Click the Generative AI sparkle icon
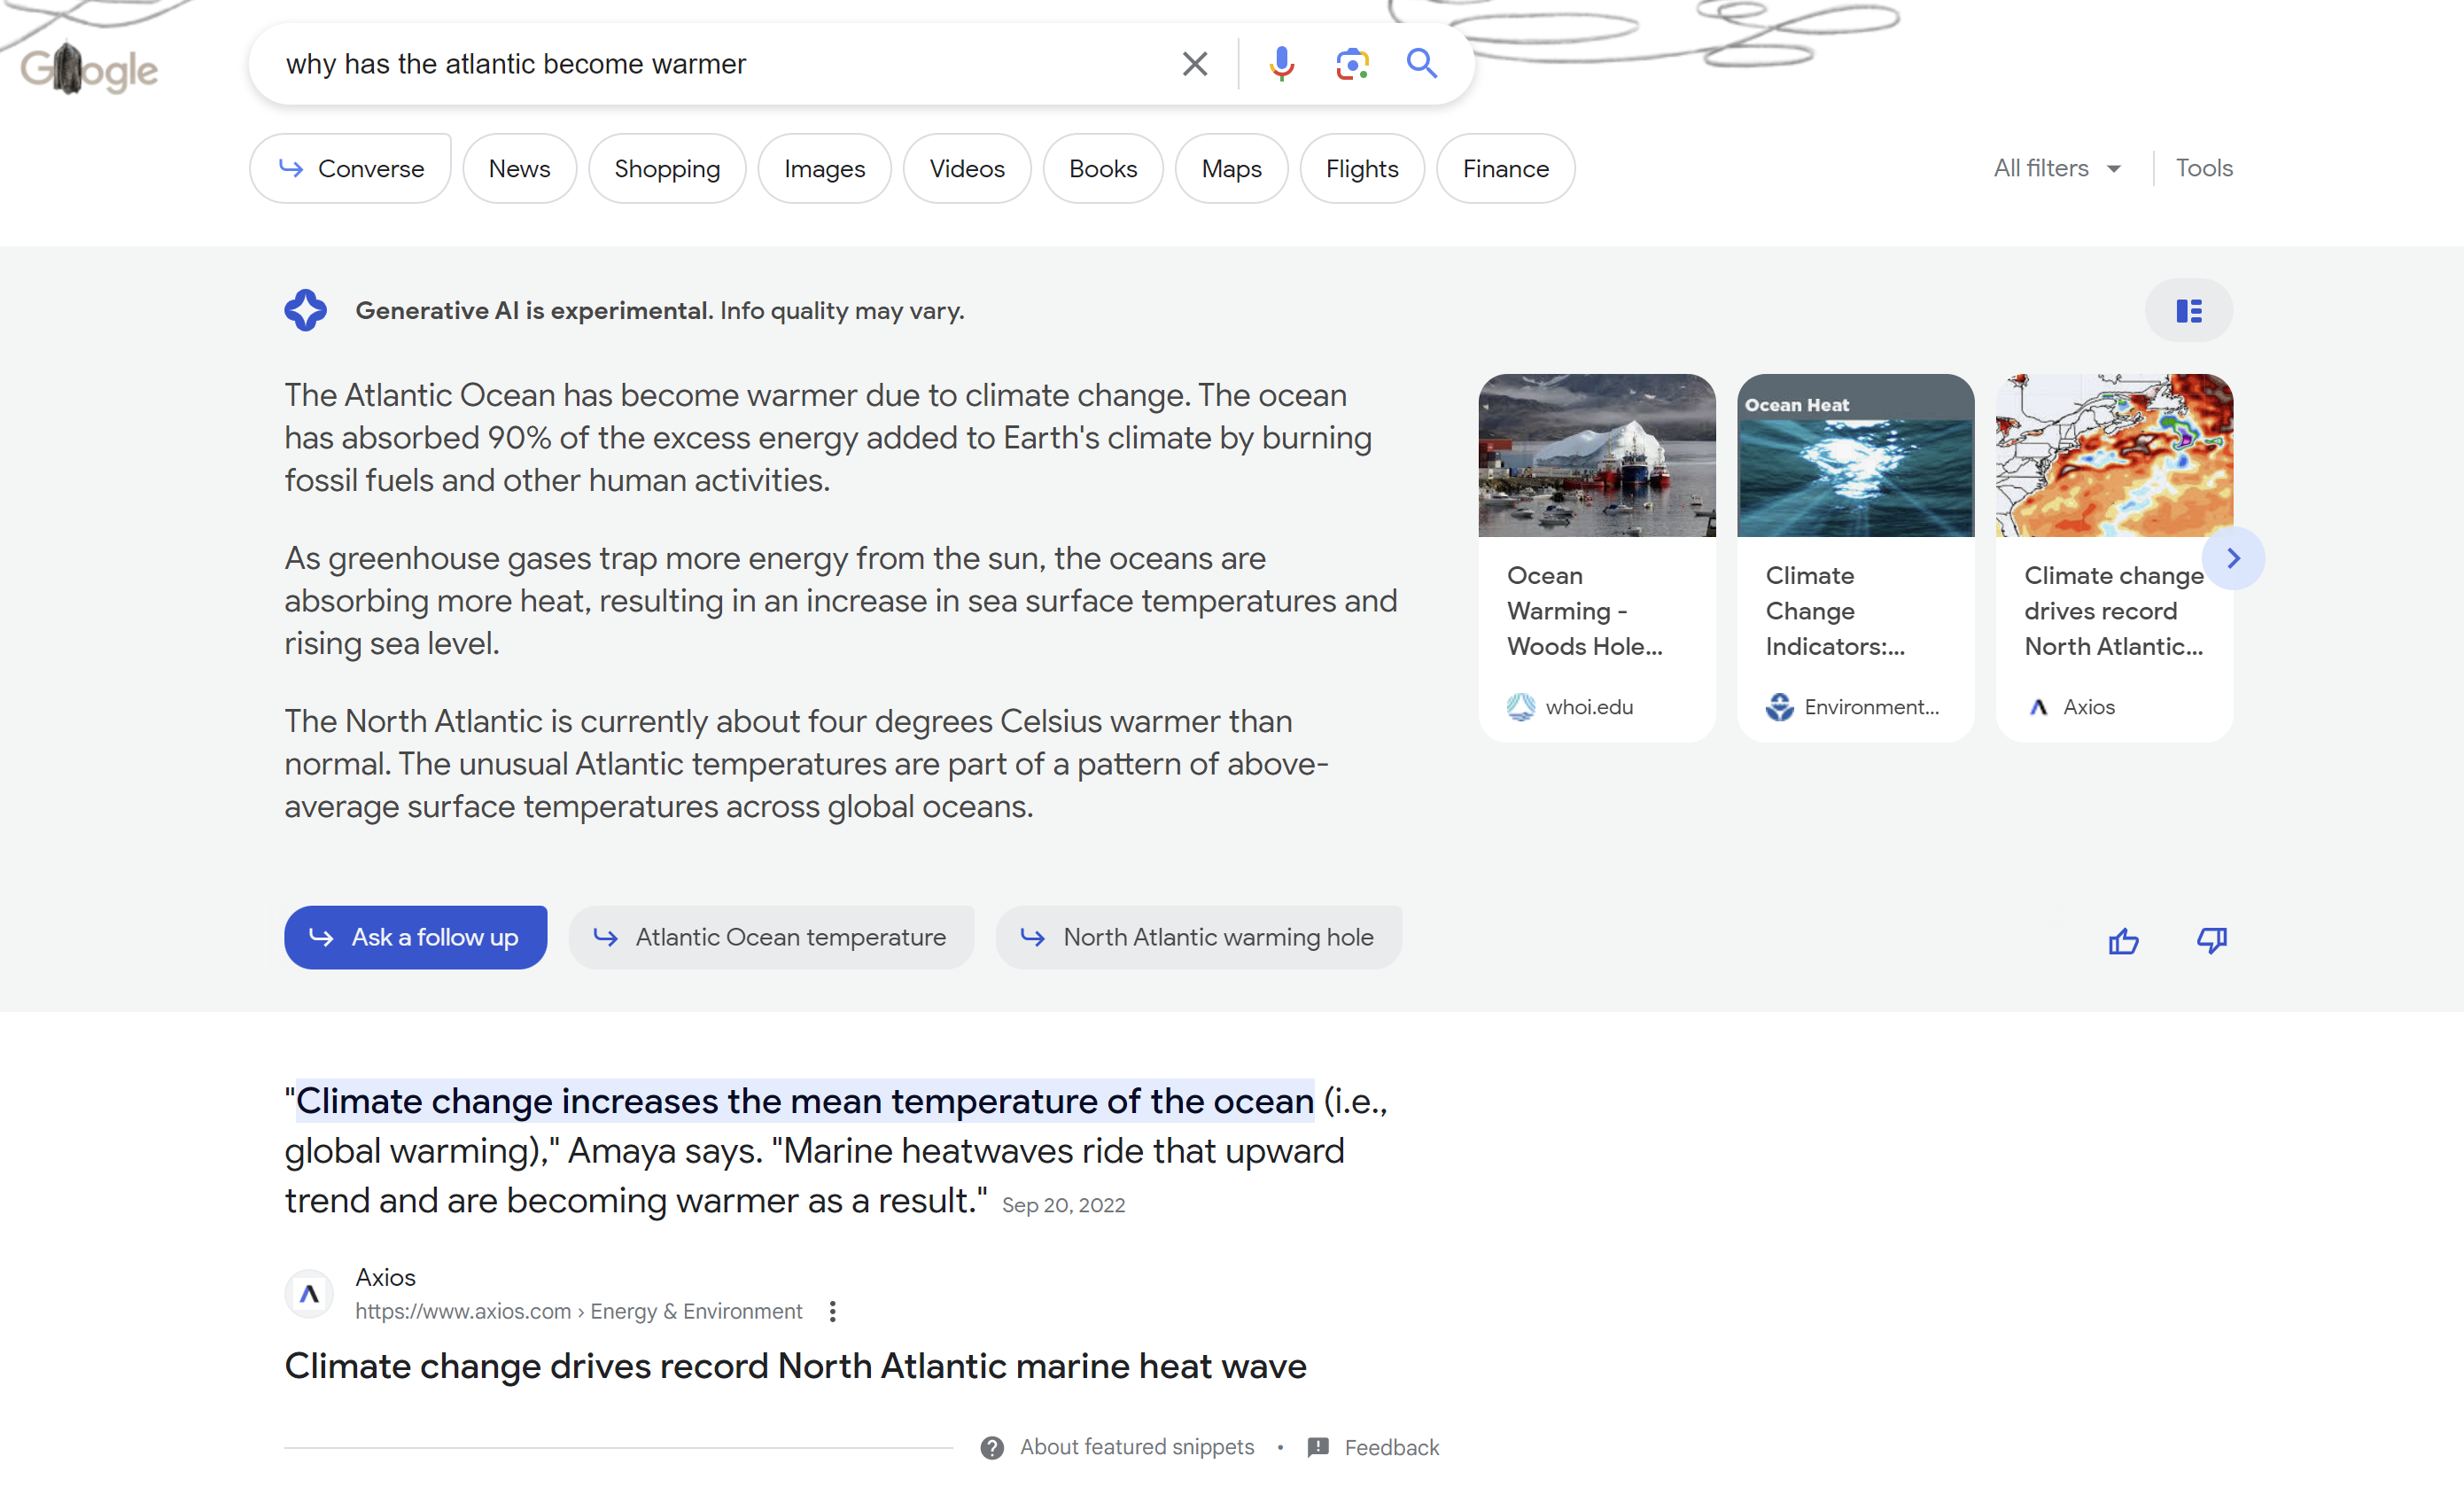 pyautogui.click(x=306, y=310)
